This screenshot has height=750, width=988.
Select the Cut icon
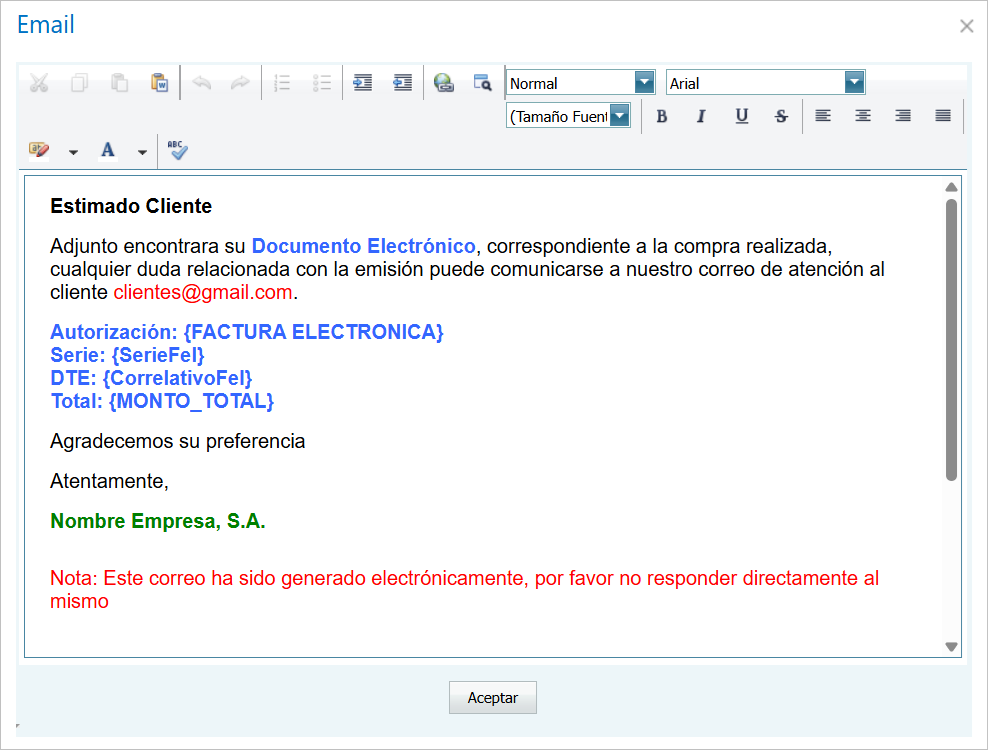38,82
